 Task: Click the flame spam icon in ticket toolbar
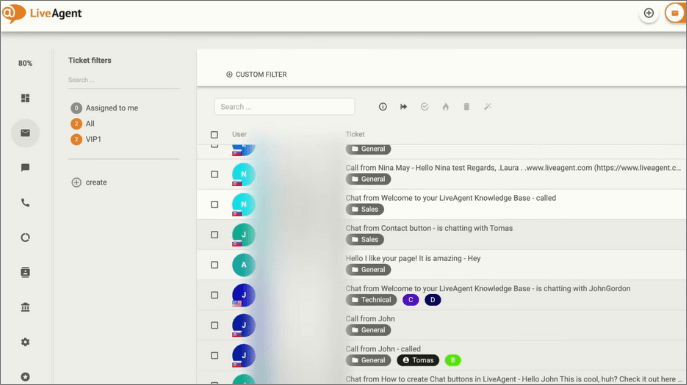pyautogui.click(x=446, y=107)
